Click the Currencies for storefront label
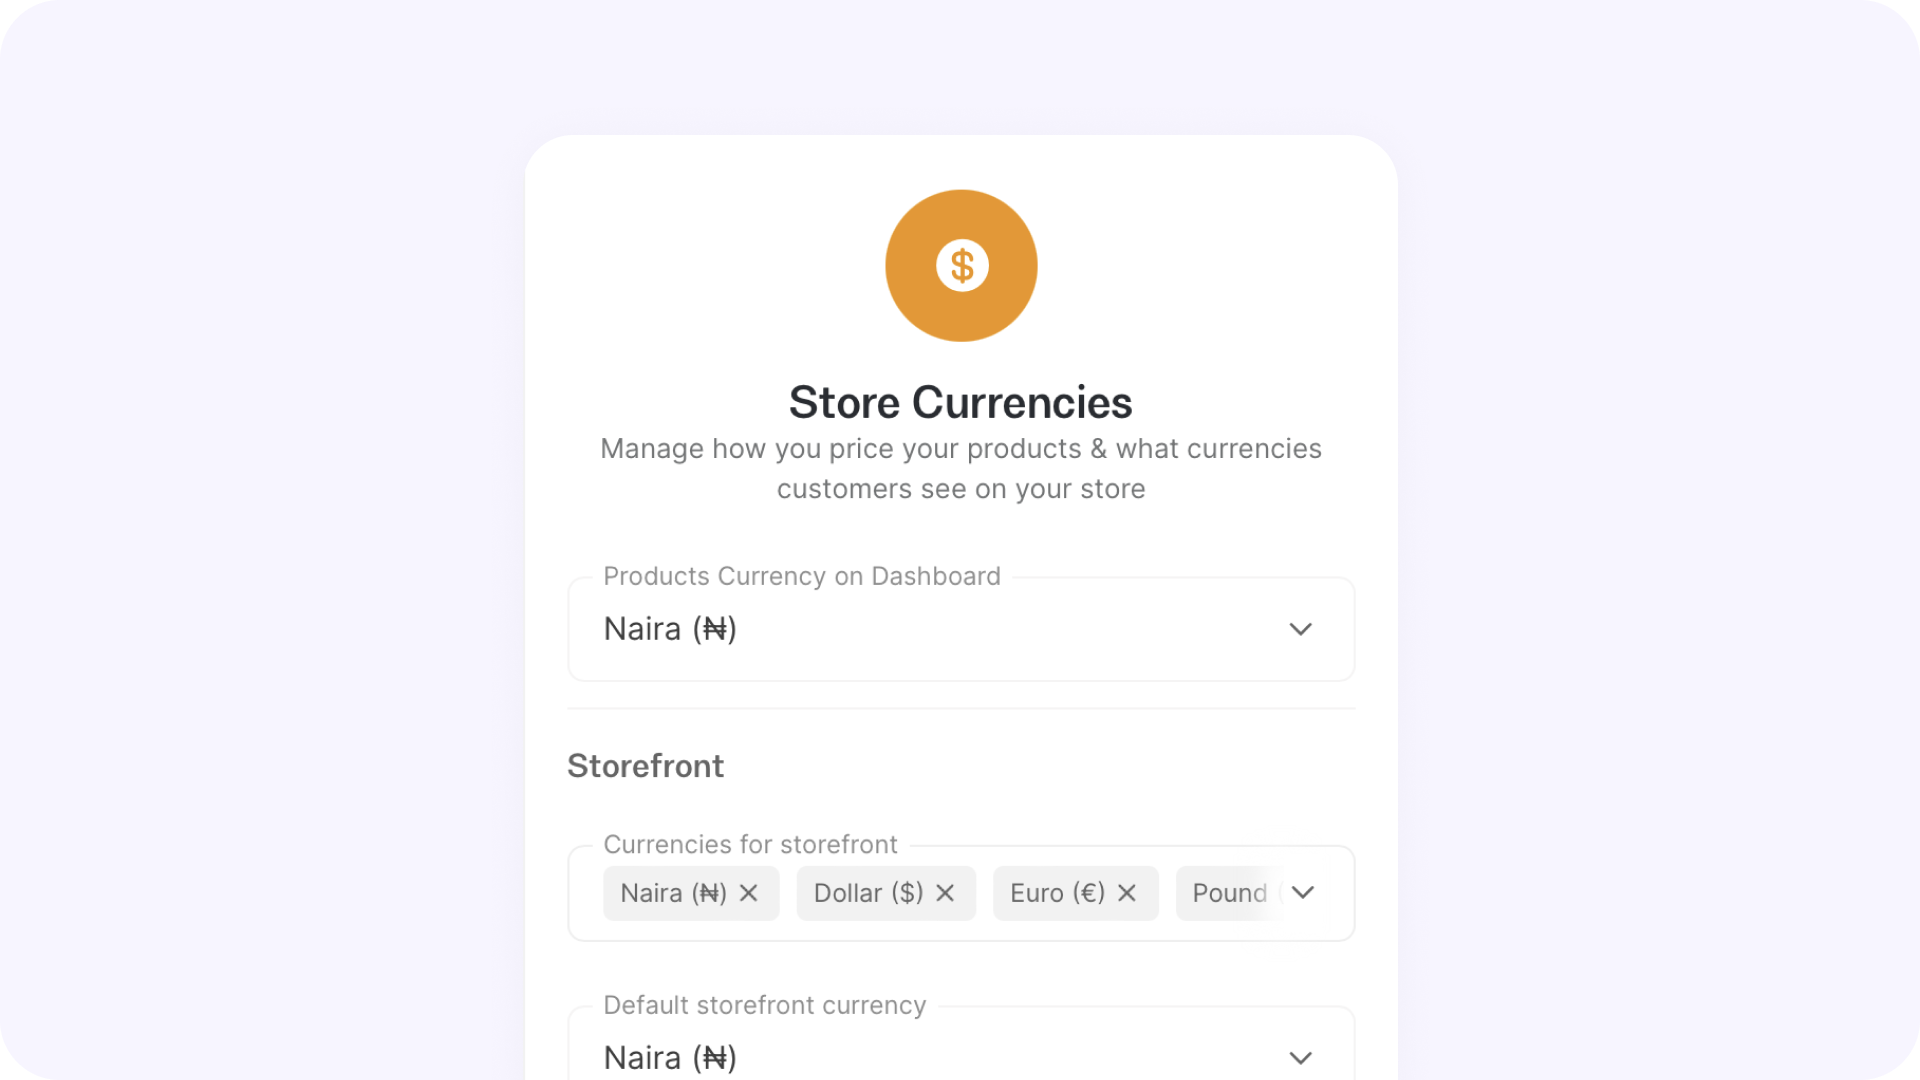The width and height of the screenshot is (1920, 1080). [750, 844]
